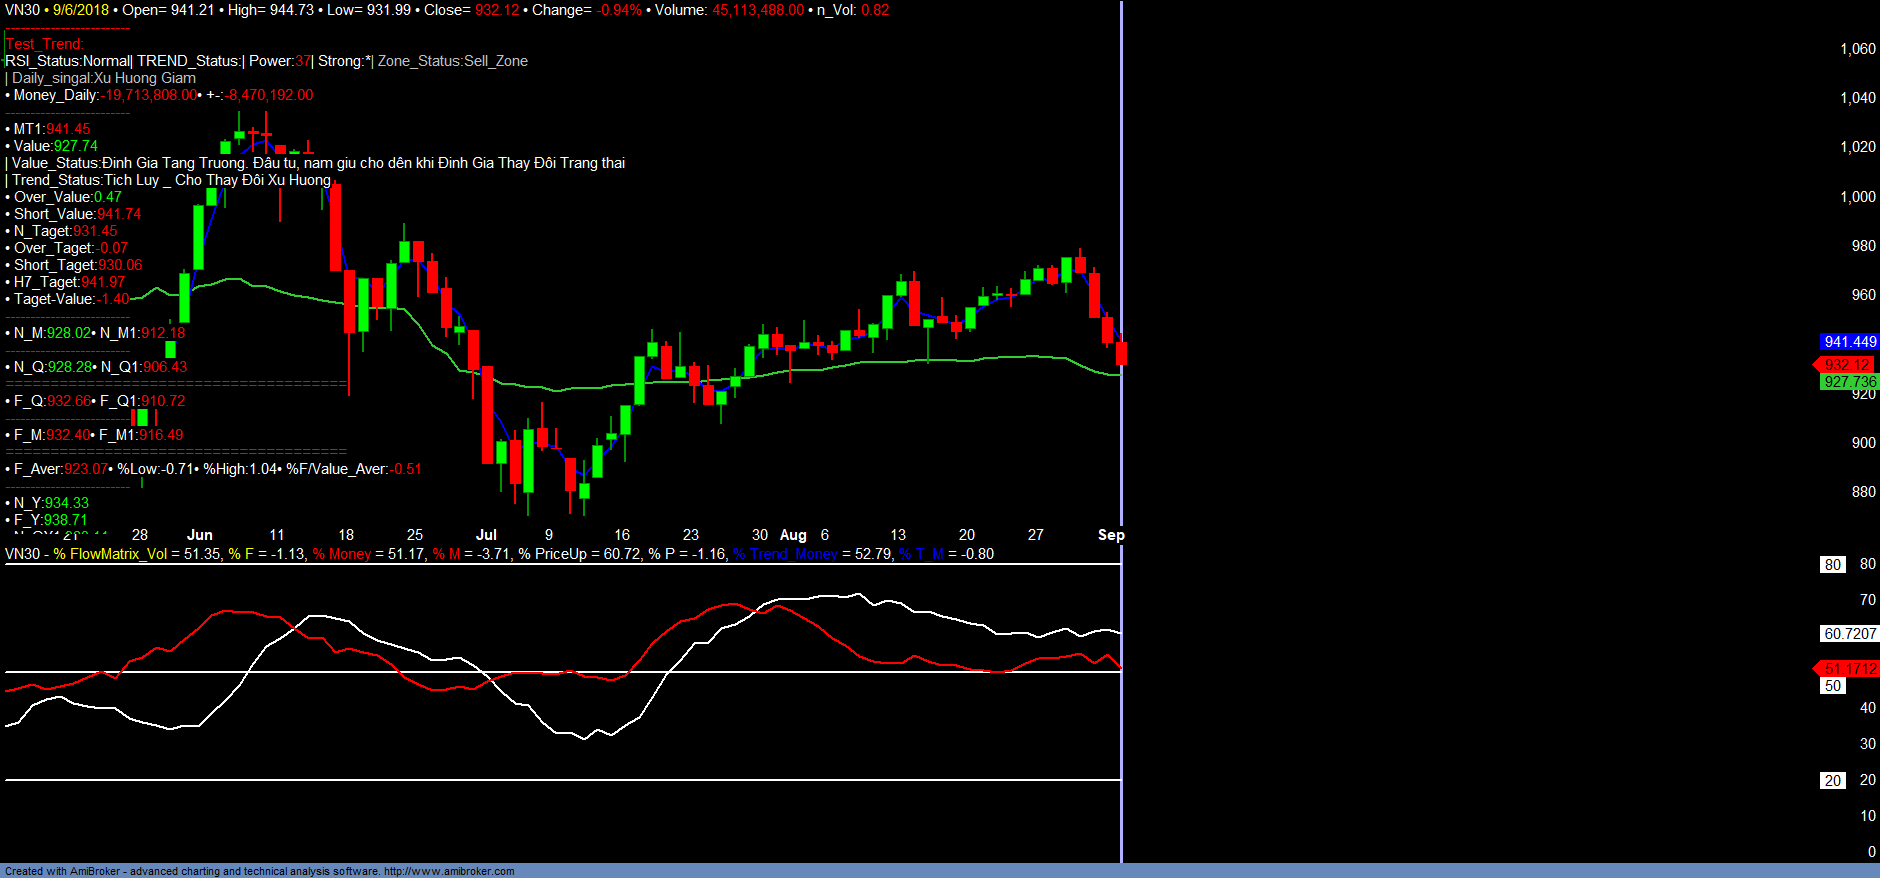
Task: Click the VN30 symbol in top header
Action: (x=22, y=10)
